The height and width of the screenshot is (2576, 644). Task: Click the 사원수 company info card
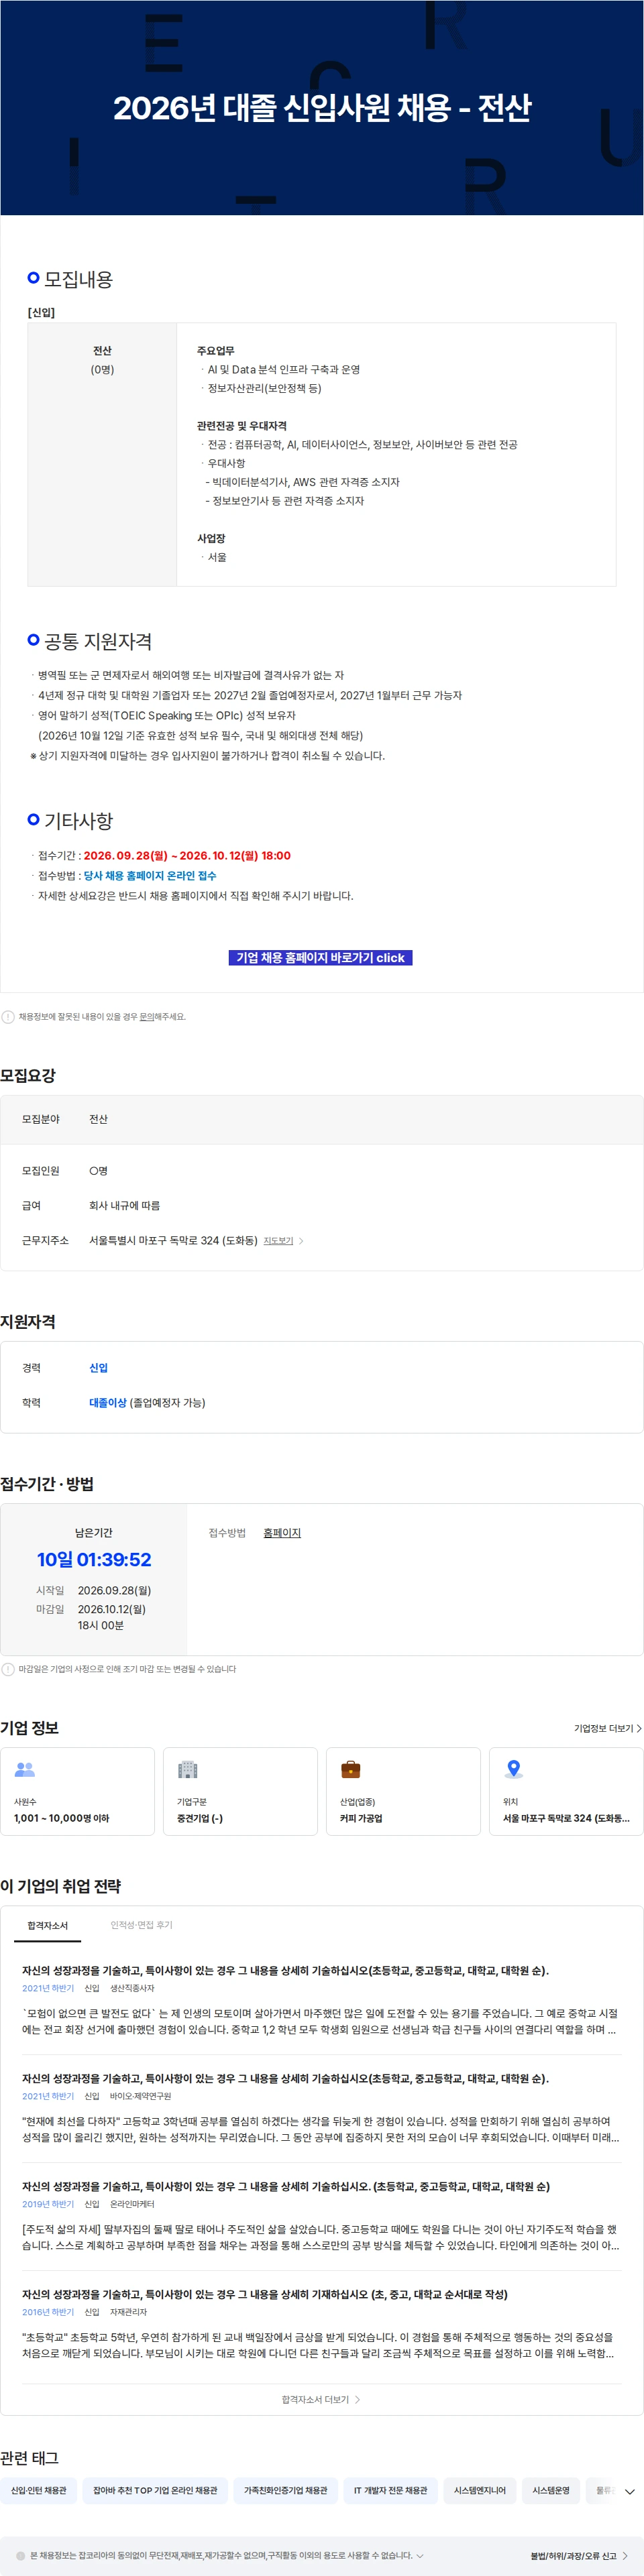[x=77, y=1791]
